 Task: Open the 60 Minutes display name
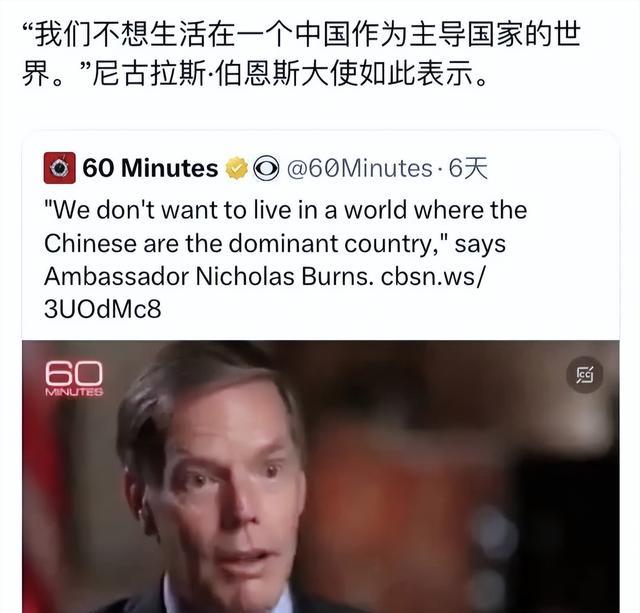150,168
